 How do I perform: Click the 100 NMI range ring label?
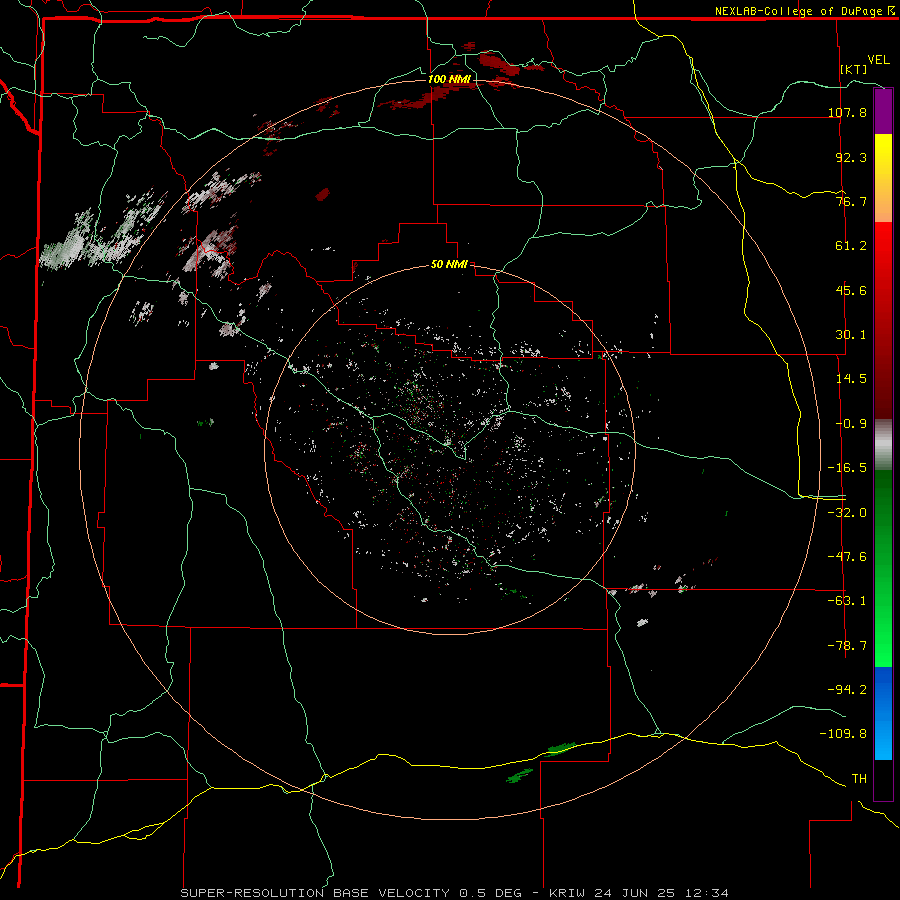449,79
